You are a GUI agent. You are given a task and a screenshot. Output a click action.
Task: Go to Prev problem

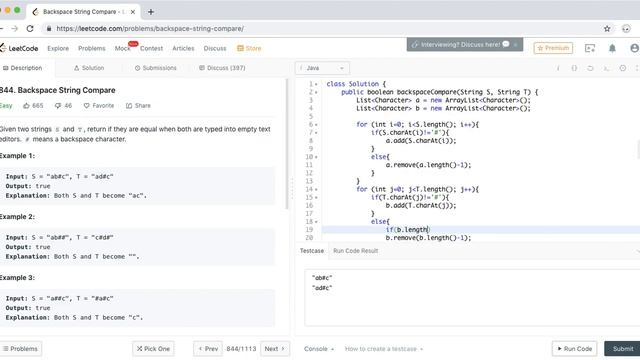[208, 349]
